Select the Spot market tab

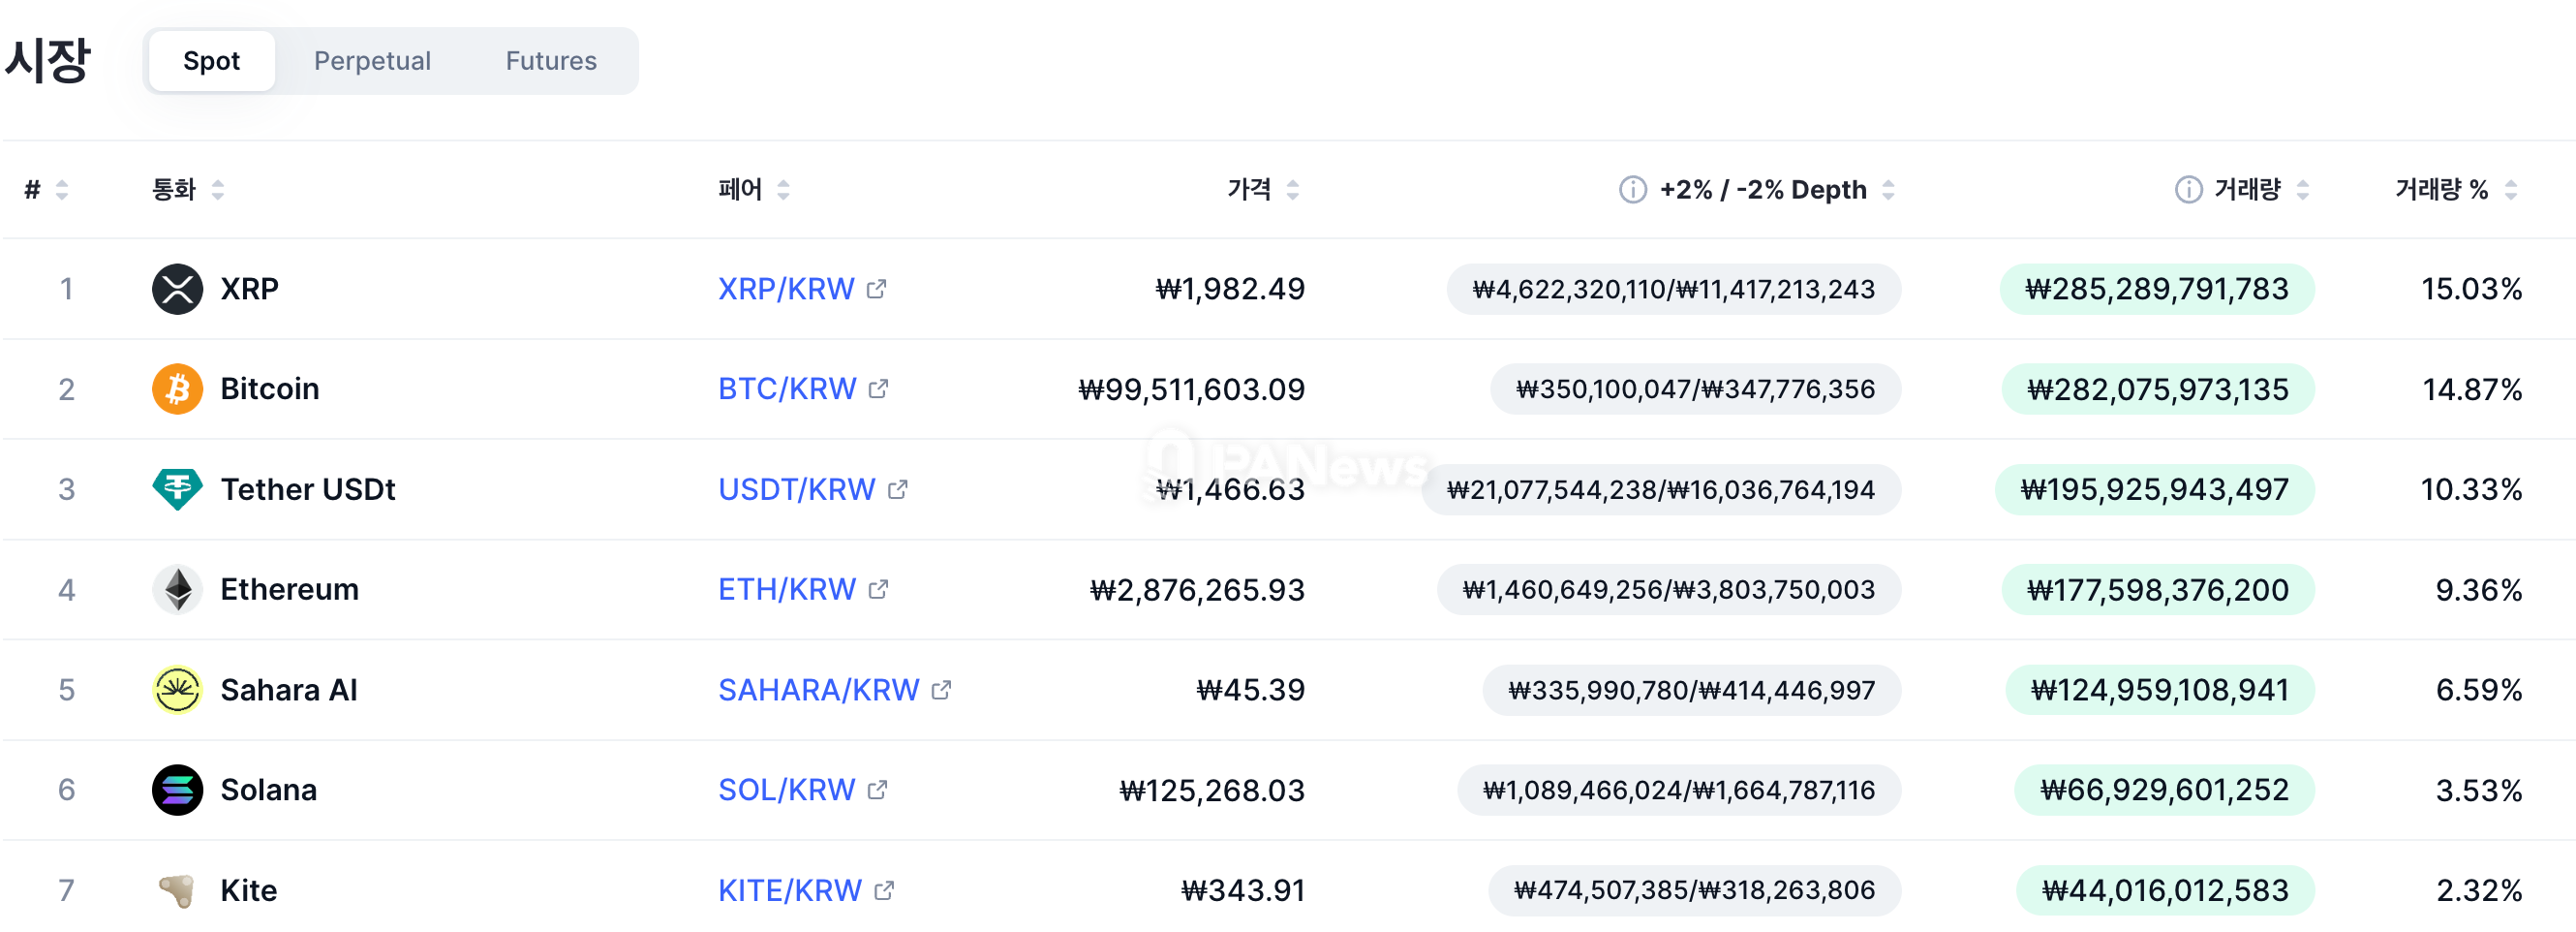[211, 61]
